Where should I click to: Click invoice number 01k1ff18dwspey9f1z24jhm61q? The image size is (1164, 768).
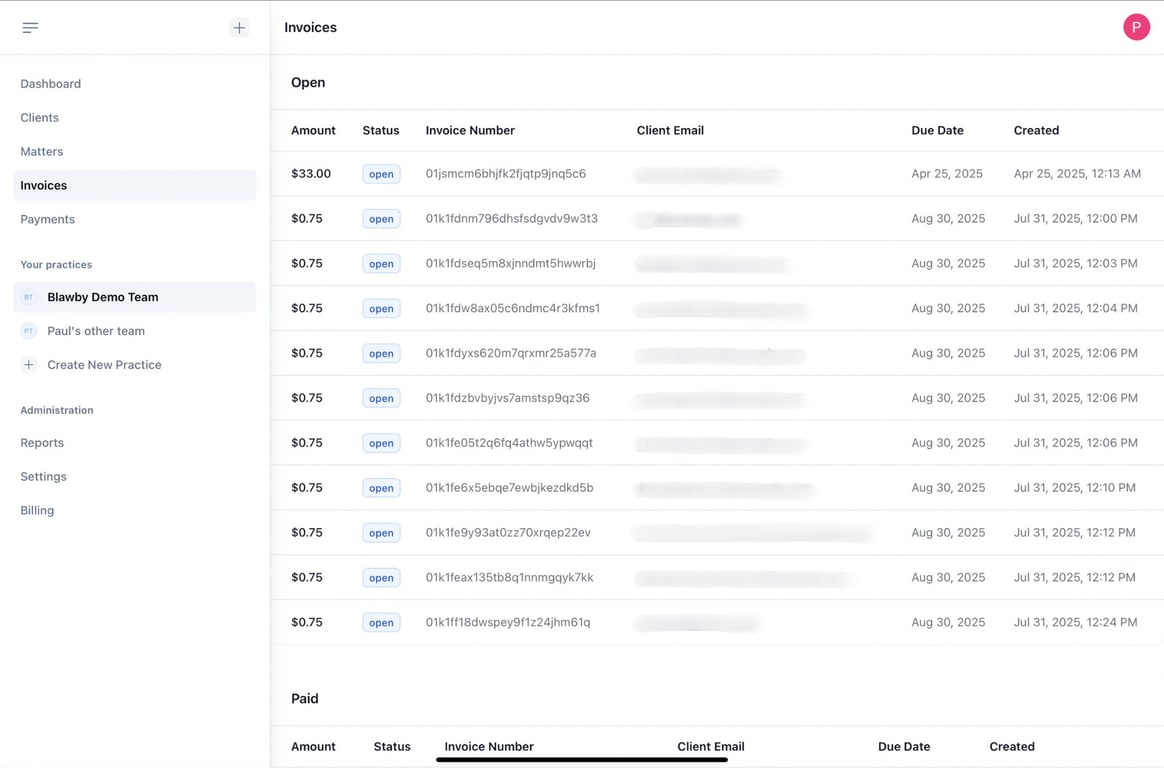(508, 622)
